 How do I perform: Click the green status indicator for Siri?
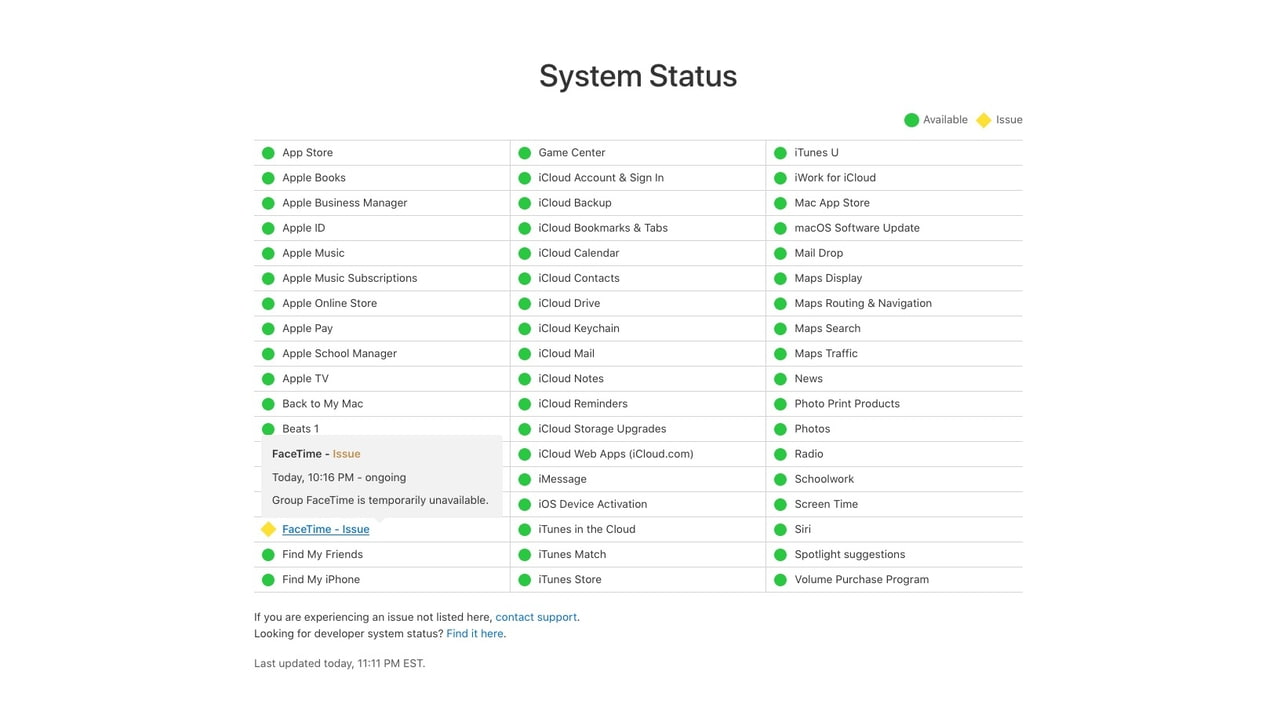[780, 529]
